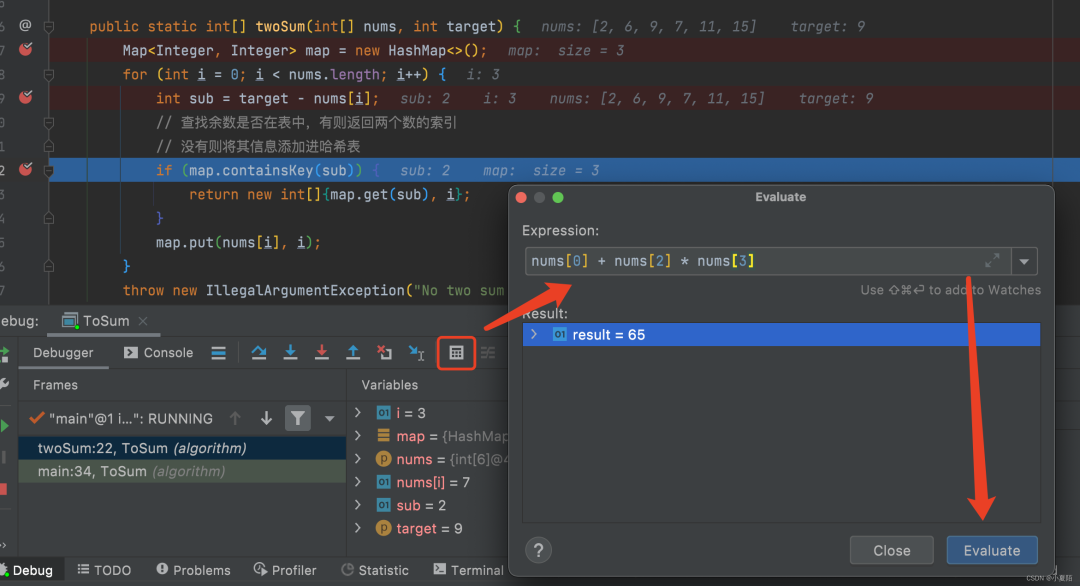Click the Run to Cursor icon
1080x586 pixels.
[x=416, y=353]
